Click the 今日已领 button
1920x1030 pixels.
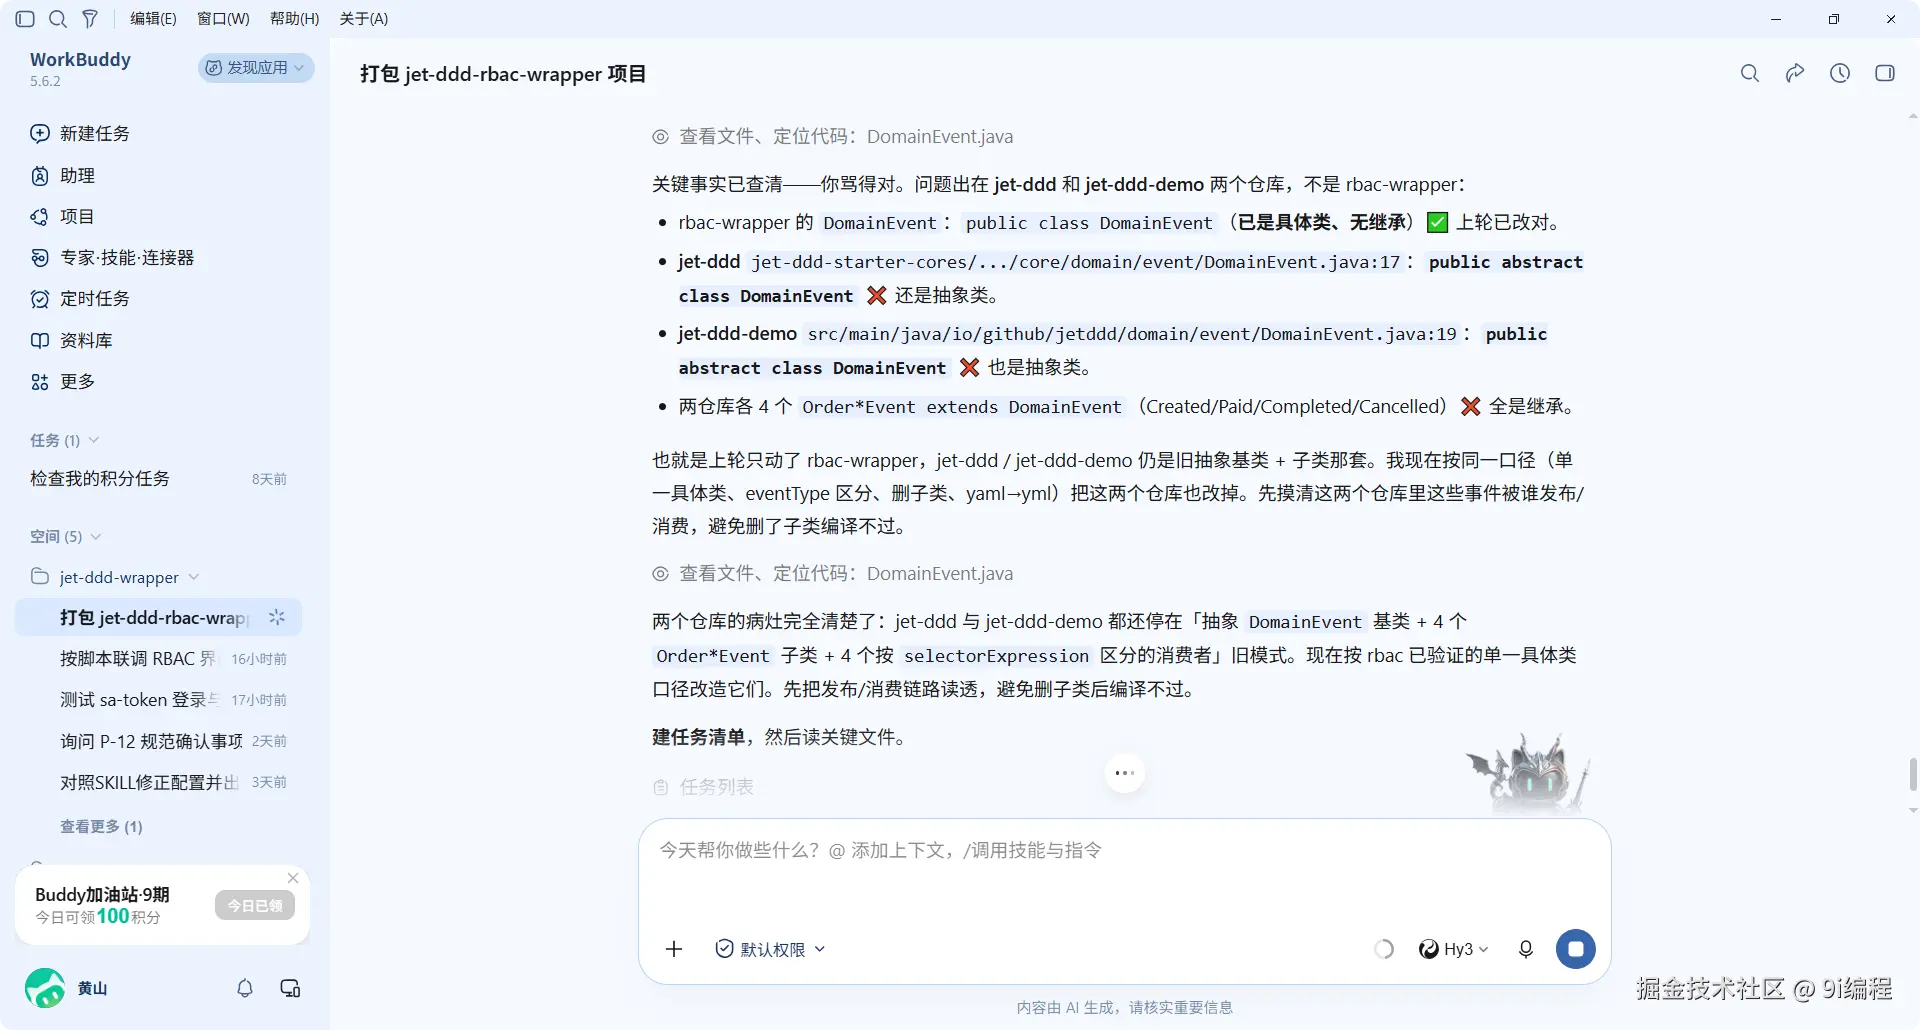point(255,906)
